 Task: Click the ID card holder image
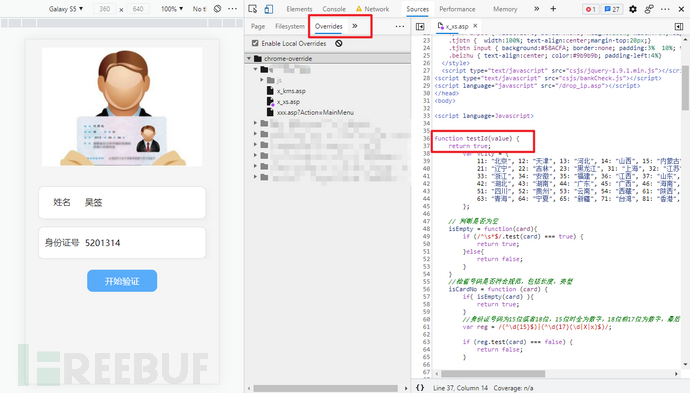(x=122, y=107)
